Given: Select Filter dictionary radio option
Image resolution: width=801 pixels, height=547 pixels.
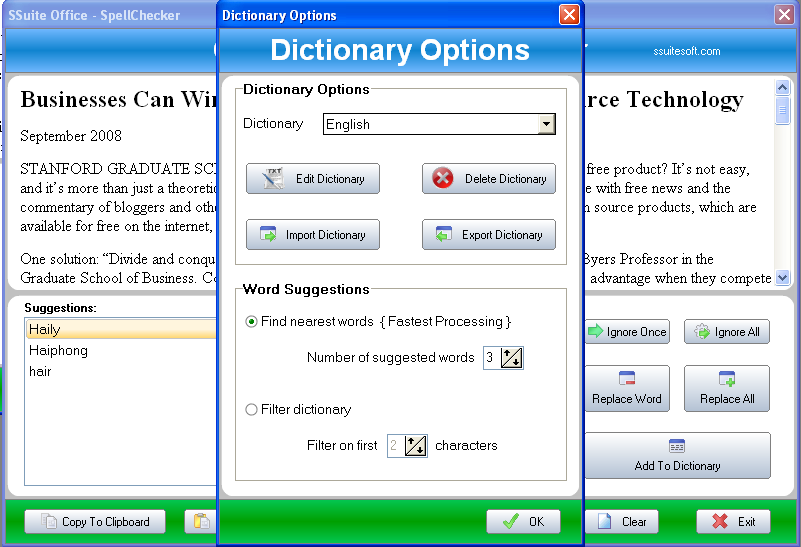Looking at the screenshot, I should (x=251, y=409).
